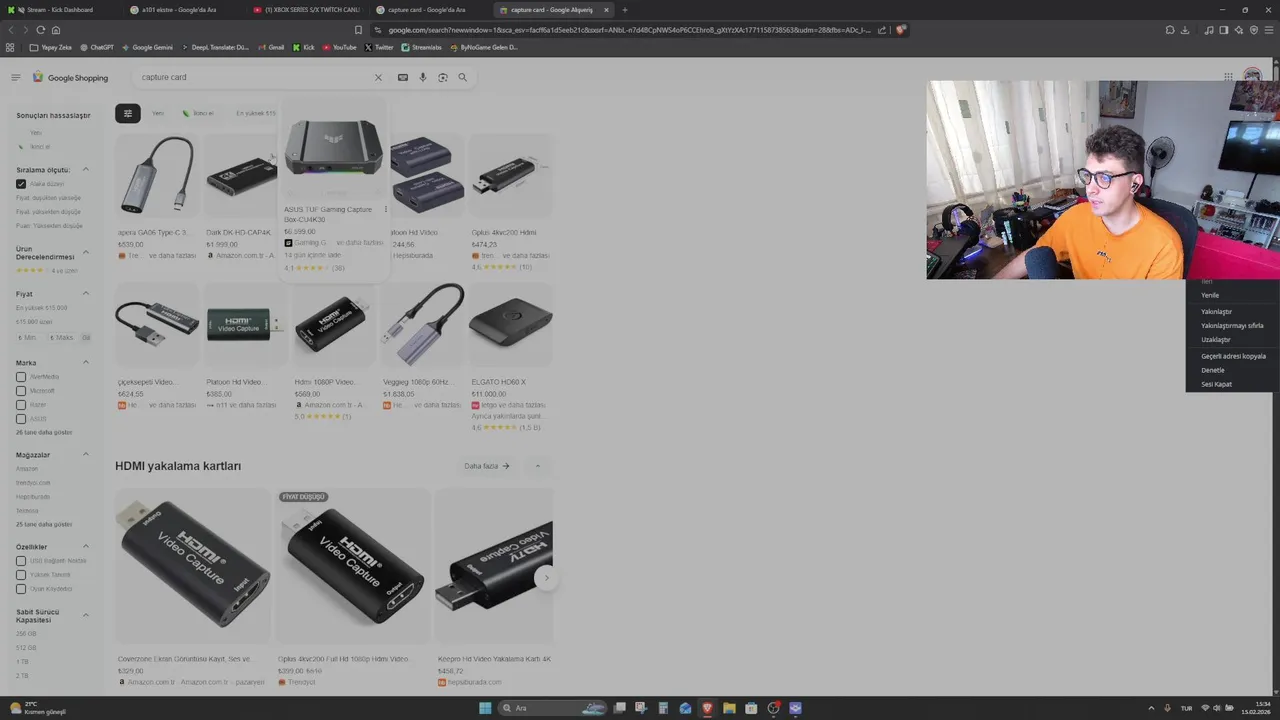
Task: Click the Daha fazla button
Action: pos(487,466)
